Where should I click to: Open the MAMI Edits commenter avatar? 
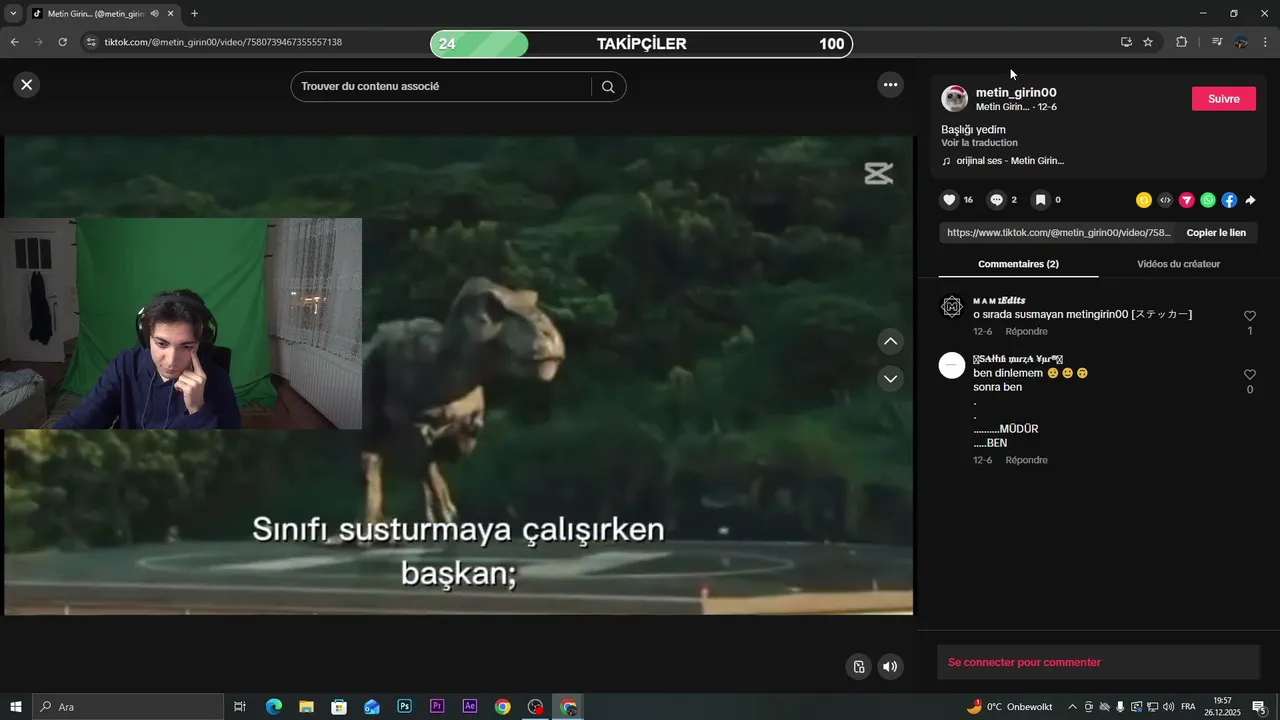[952, 307]
